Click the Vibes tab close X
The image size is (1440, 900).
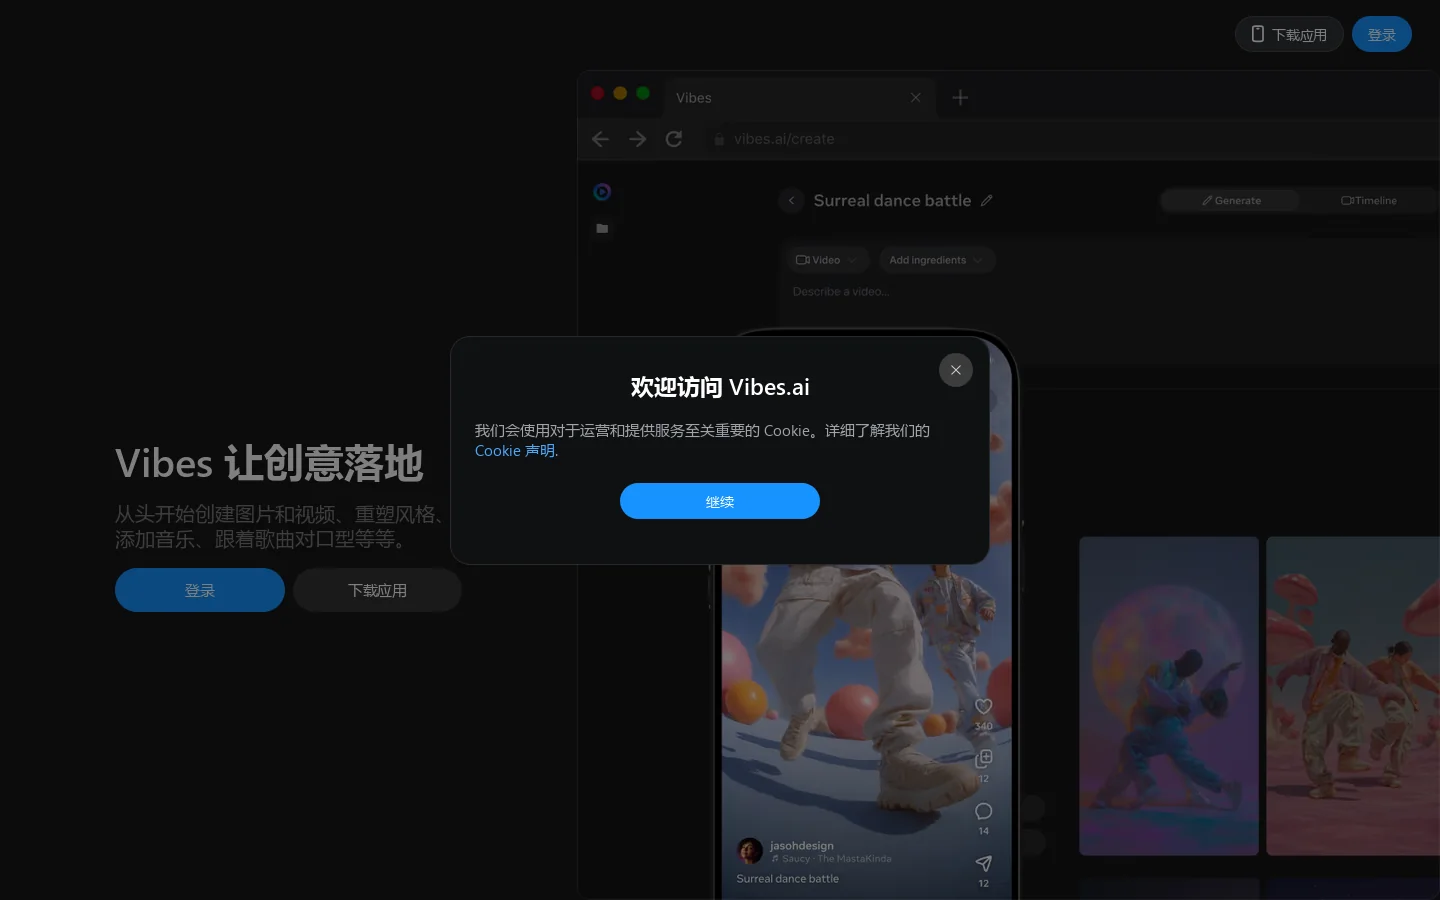pos(915,97)
